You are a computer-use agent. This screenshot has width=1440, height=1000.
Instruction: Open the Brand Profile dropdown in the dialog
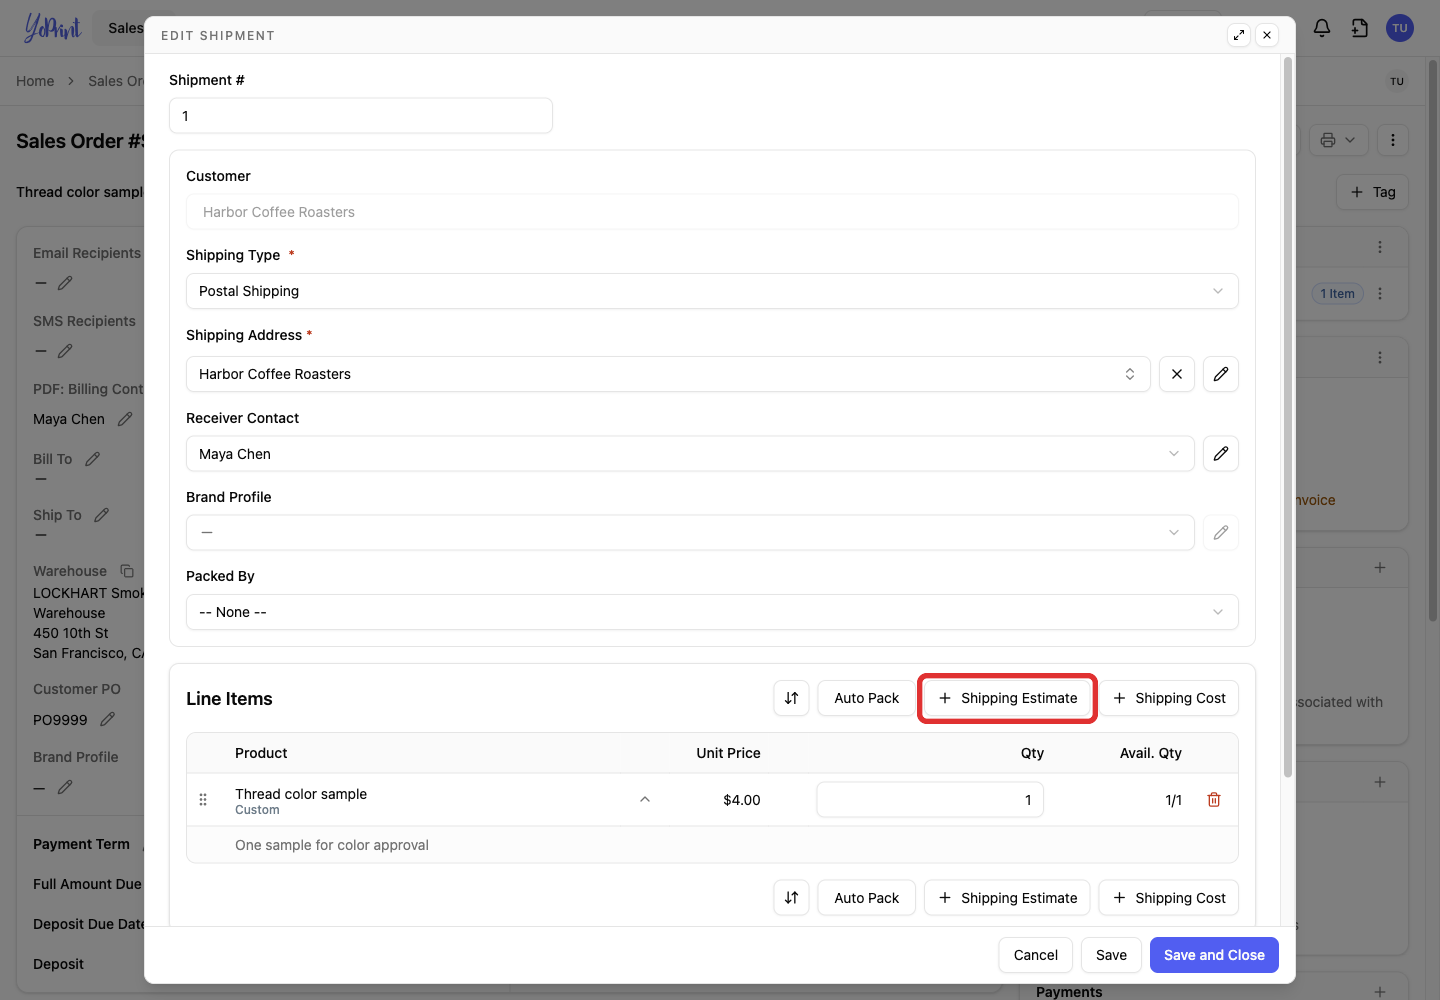(x=690, y=533)
